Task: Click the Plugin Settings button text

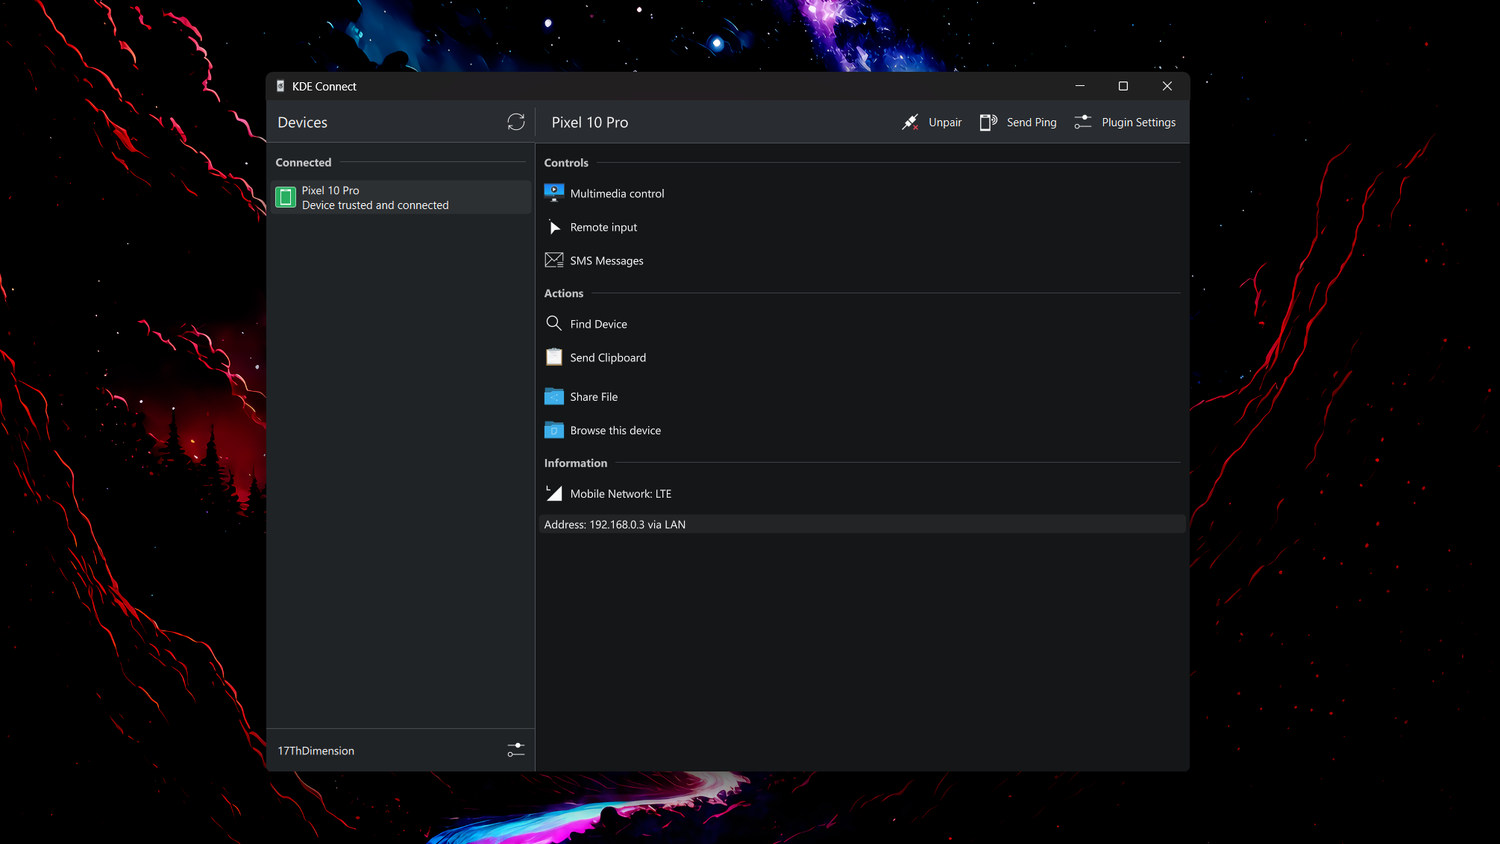Action: pyautogui.click(x=1138, y=122)
